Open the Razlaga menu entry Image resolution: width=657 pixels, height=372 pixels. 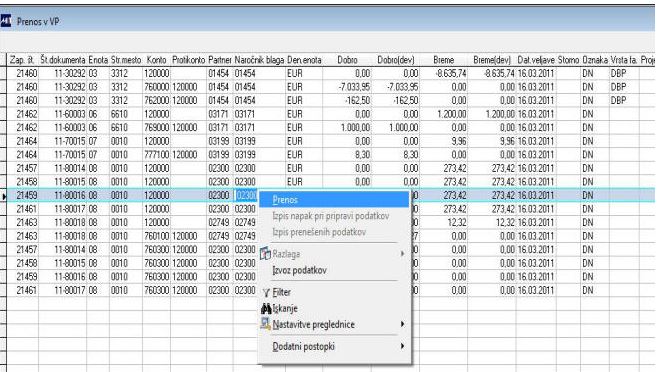tap(286, 254)
